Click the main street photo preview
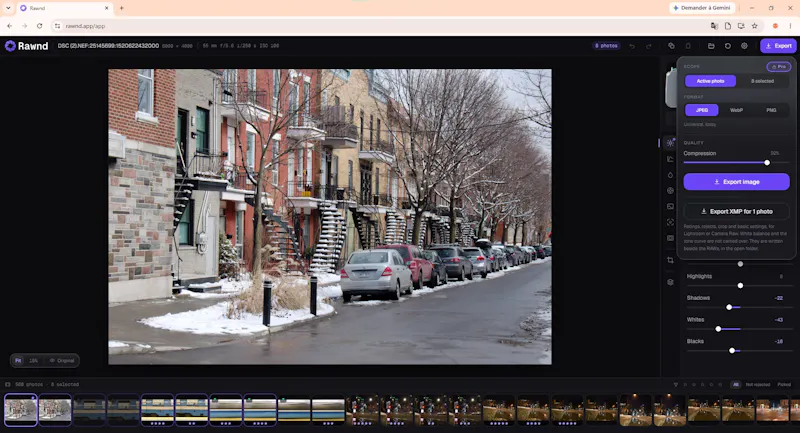Viewport: 800px width, 433px height. click(x=330, y=217)
